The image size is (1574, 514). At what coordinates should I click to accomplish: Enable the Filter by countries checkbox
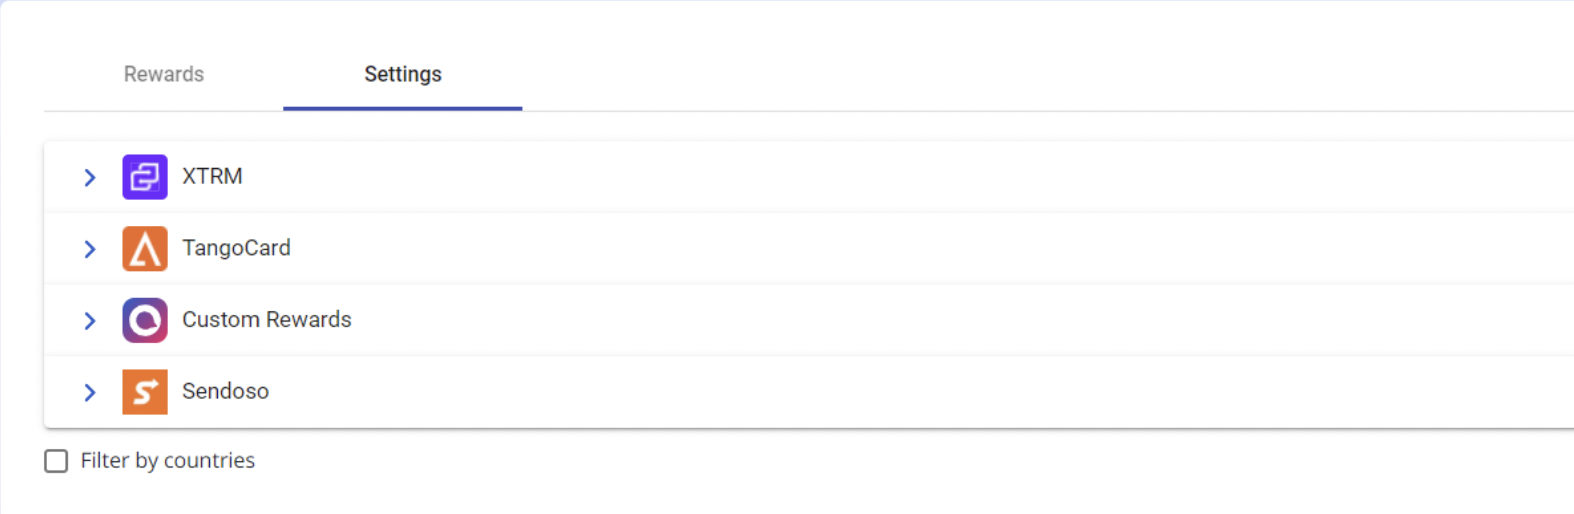[56, 461]
